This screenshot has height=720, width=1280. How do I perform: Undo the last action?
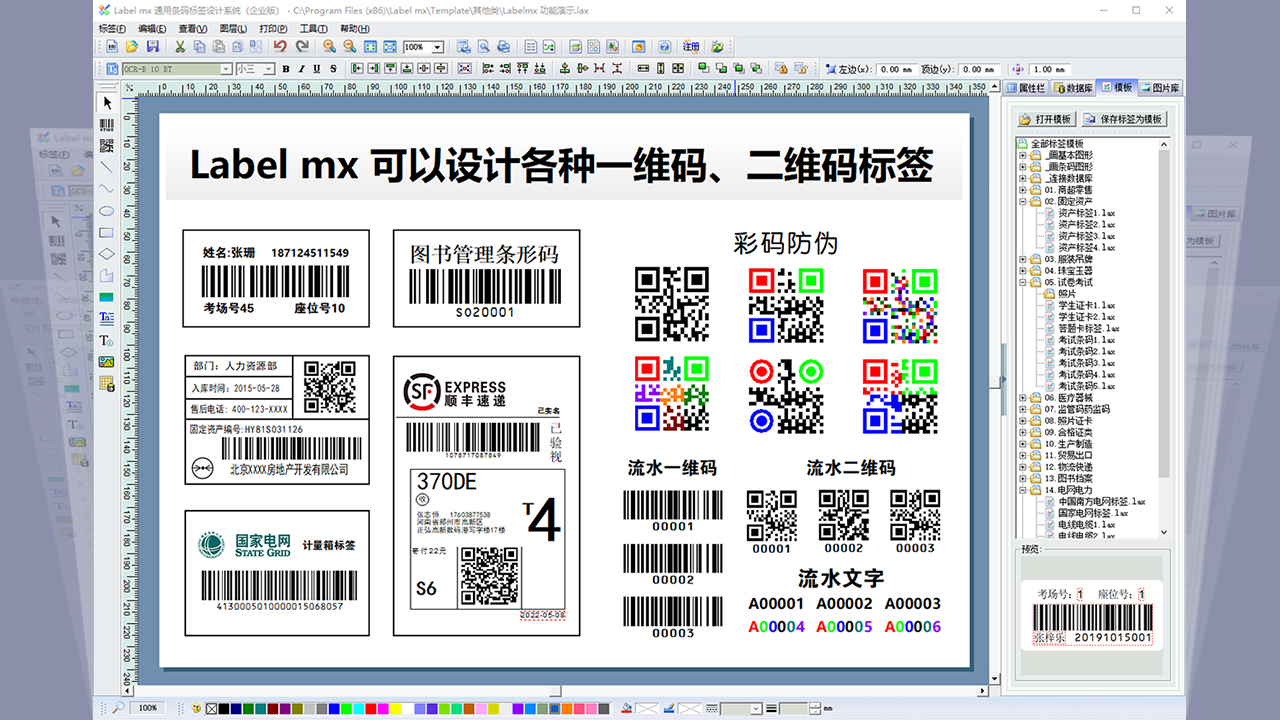279,46
